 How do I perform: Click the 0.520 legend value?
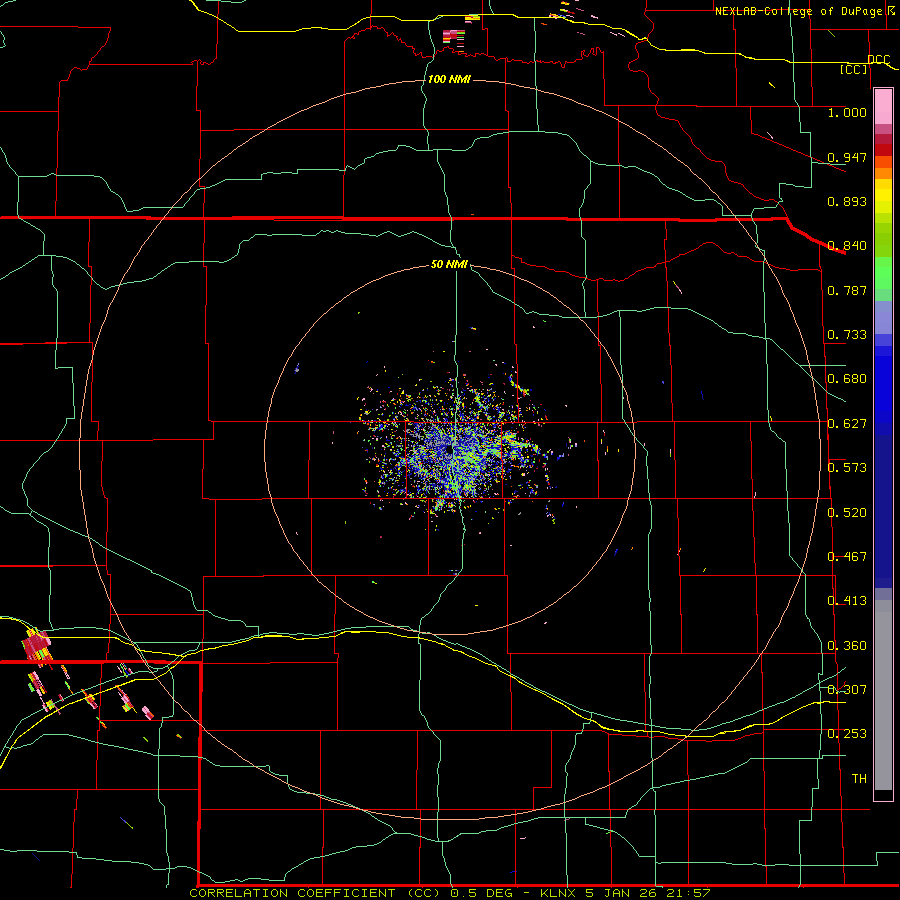[x=847, y=513]
